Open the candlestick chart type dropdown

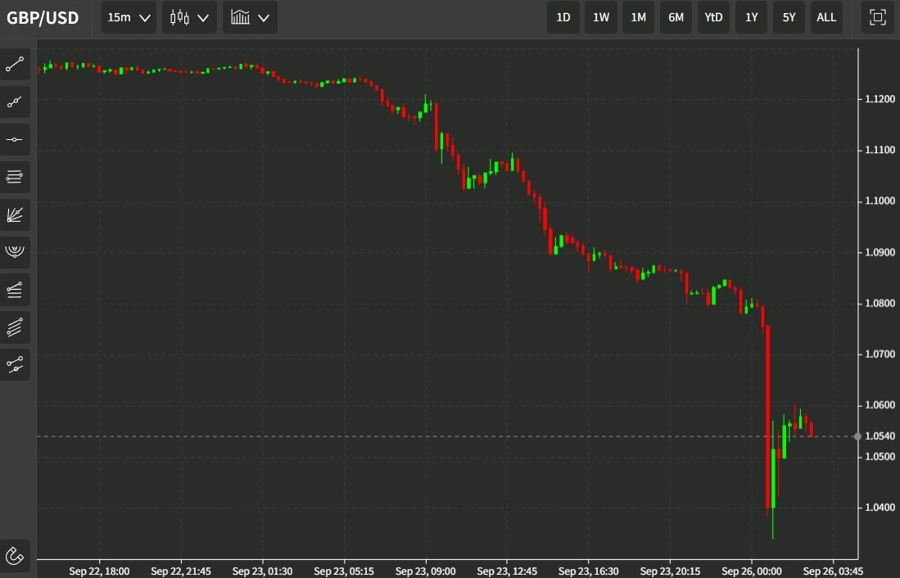coord(189,17)
